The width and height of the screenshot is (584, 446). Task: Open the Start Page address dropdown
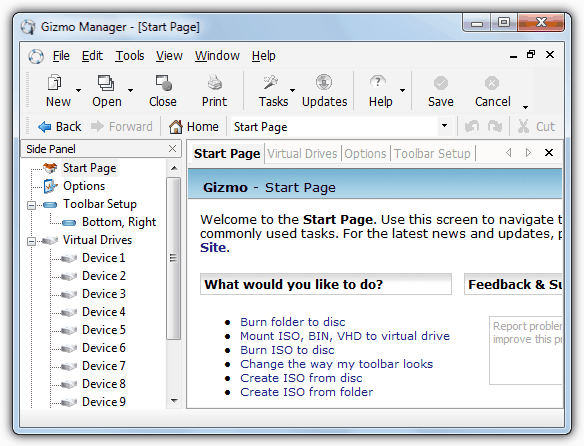pyautogui.click(x=444, y=126)
